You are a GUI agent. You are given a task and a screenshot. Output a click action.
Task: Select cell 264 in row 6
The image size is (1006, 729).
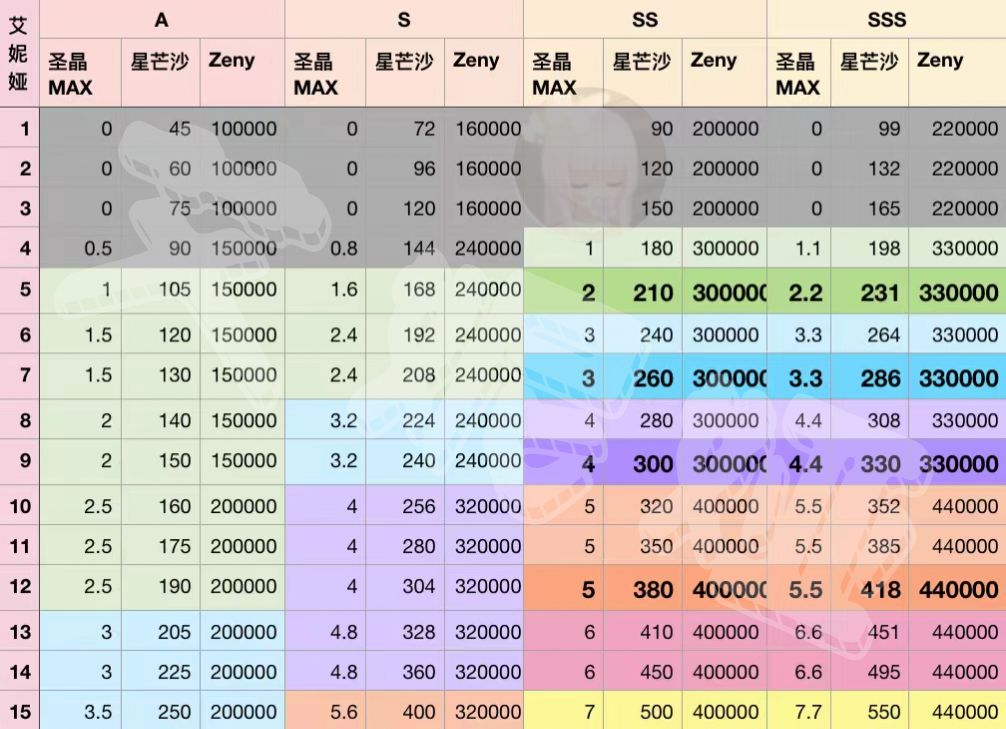869,334
